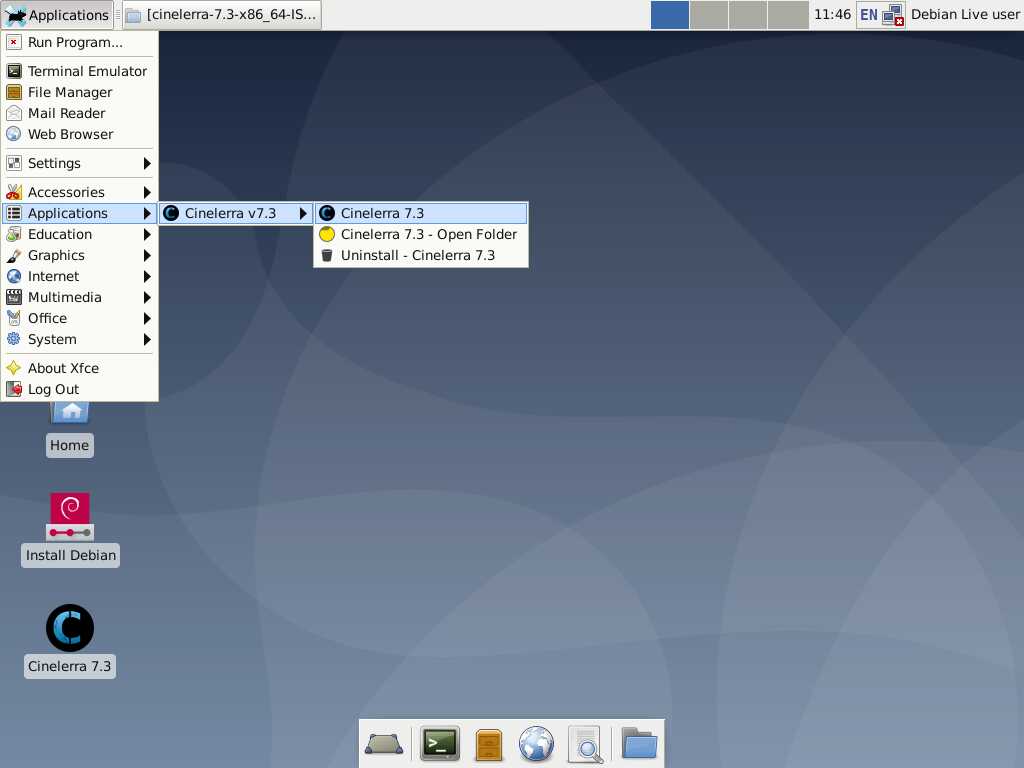Click the EN keyboard layout indicator
1024x768 pixels.
tap(868, 14)
